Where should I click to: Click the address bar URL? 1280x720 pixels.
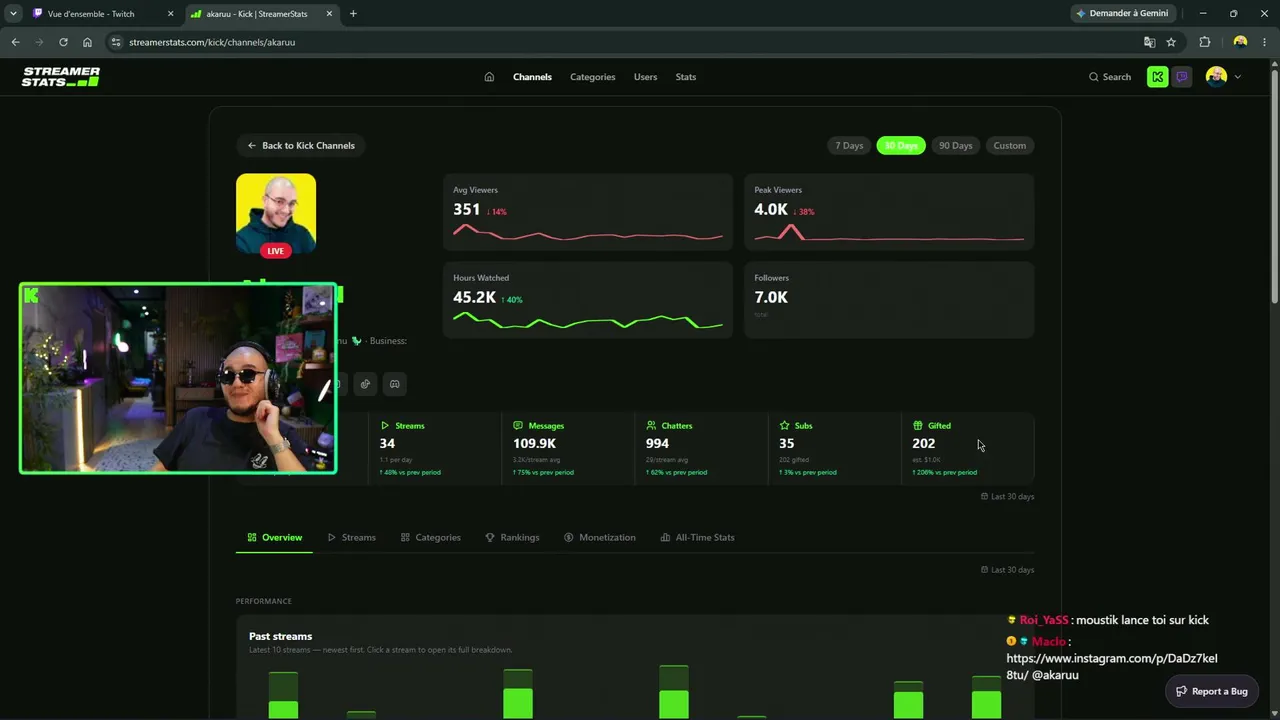click(212, 42)
